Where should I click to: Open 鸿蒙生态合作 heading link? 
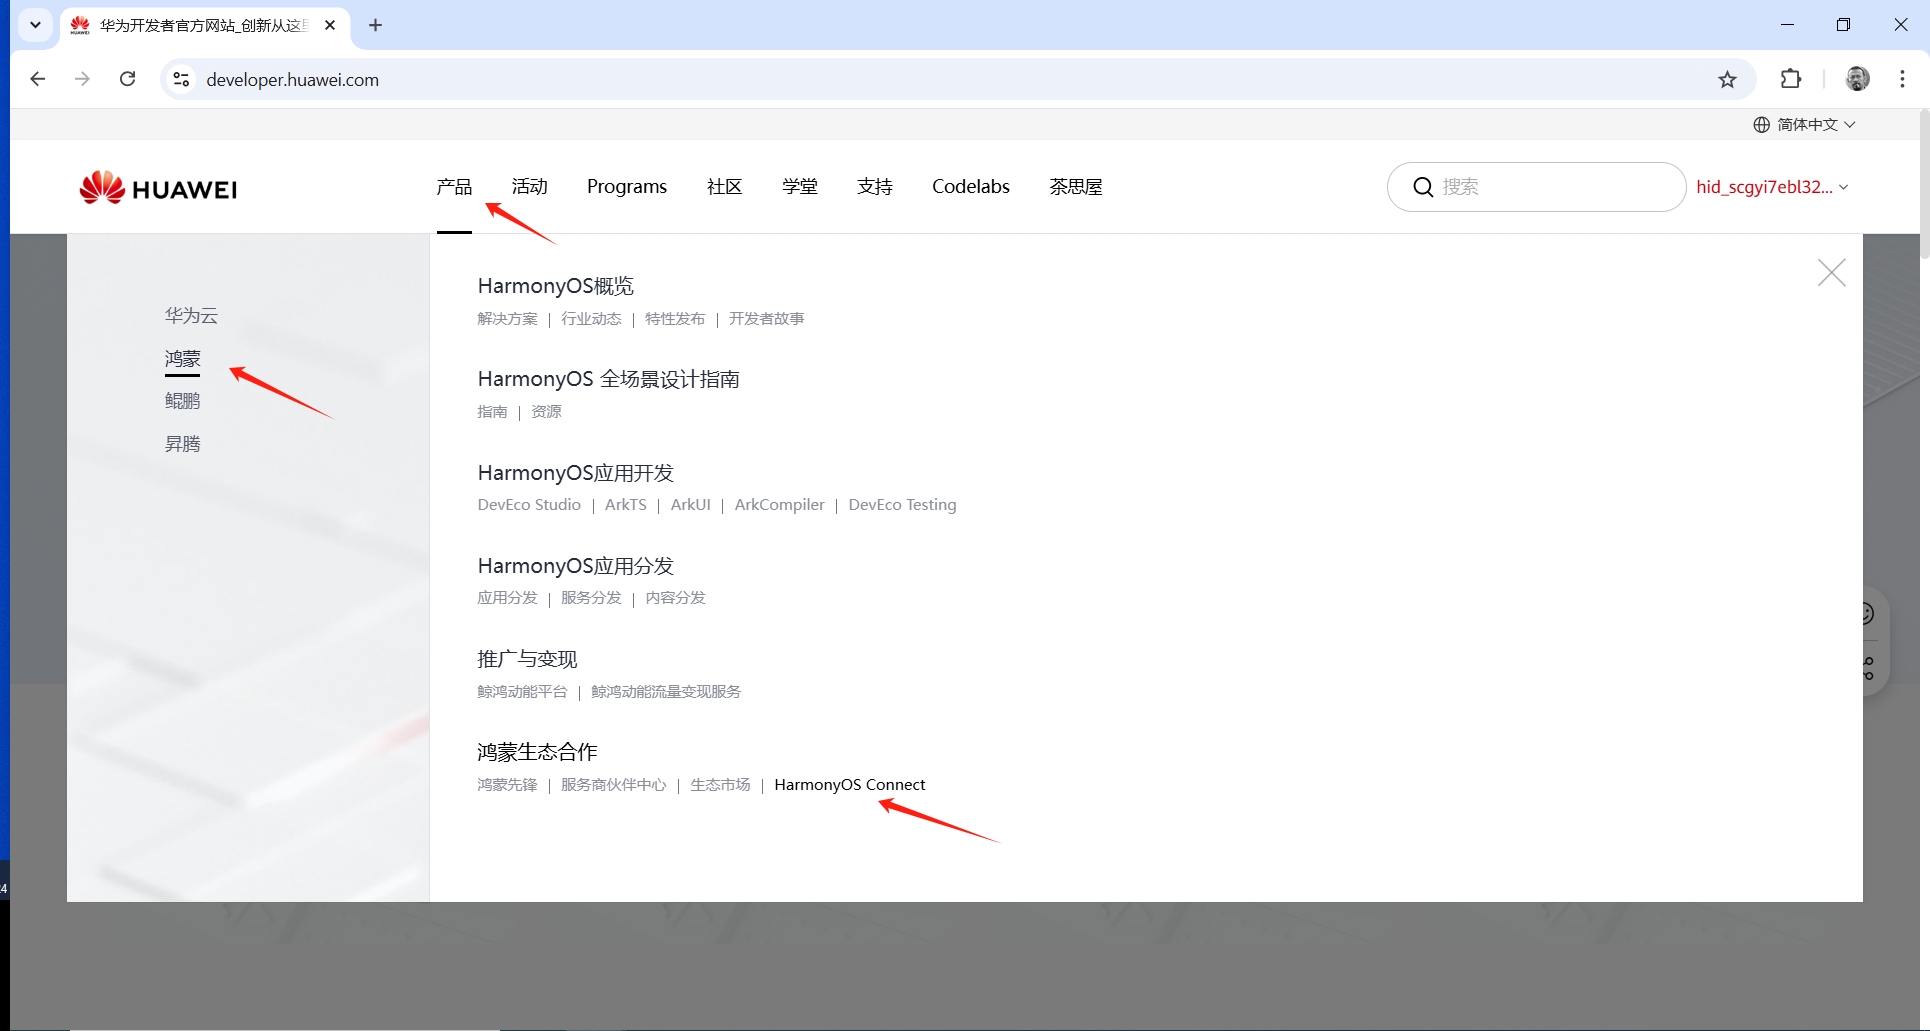pyautogui.click(x=537, y=752)
